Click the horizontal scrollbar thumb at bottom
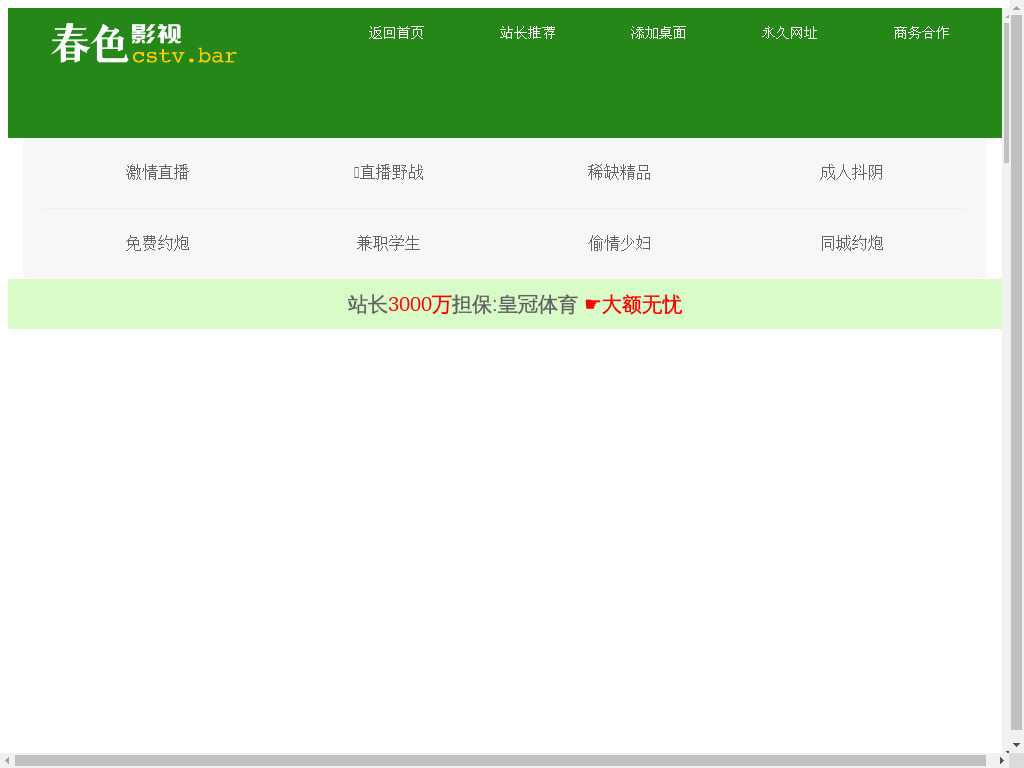Image resolution: width=1024 pixels, height=768 pixels. point(500,761)
